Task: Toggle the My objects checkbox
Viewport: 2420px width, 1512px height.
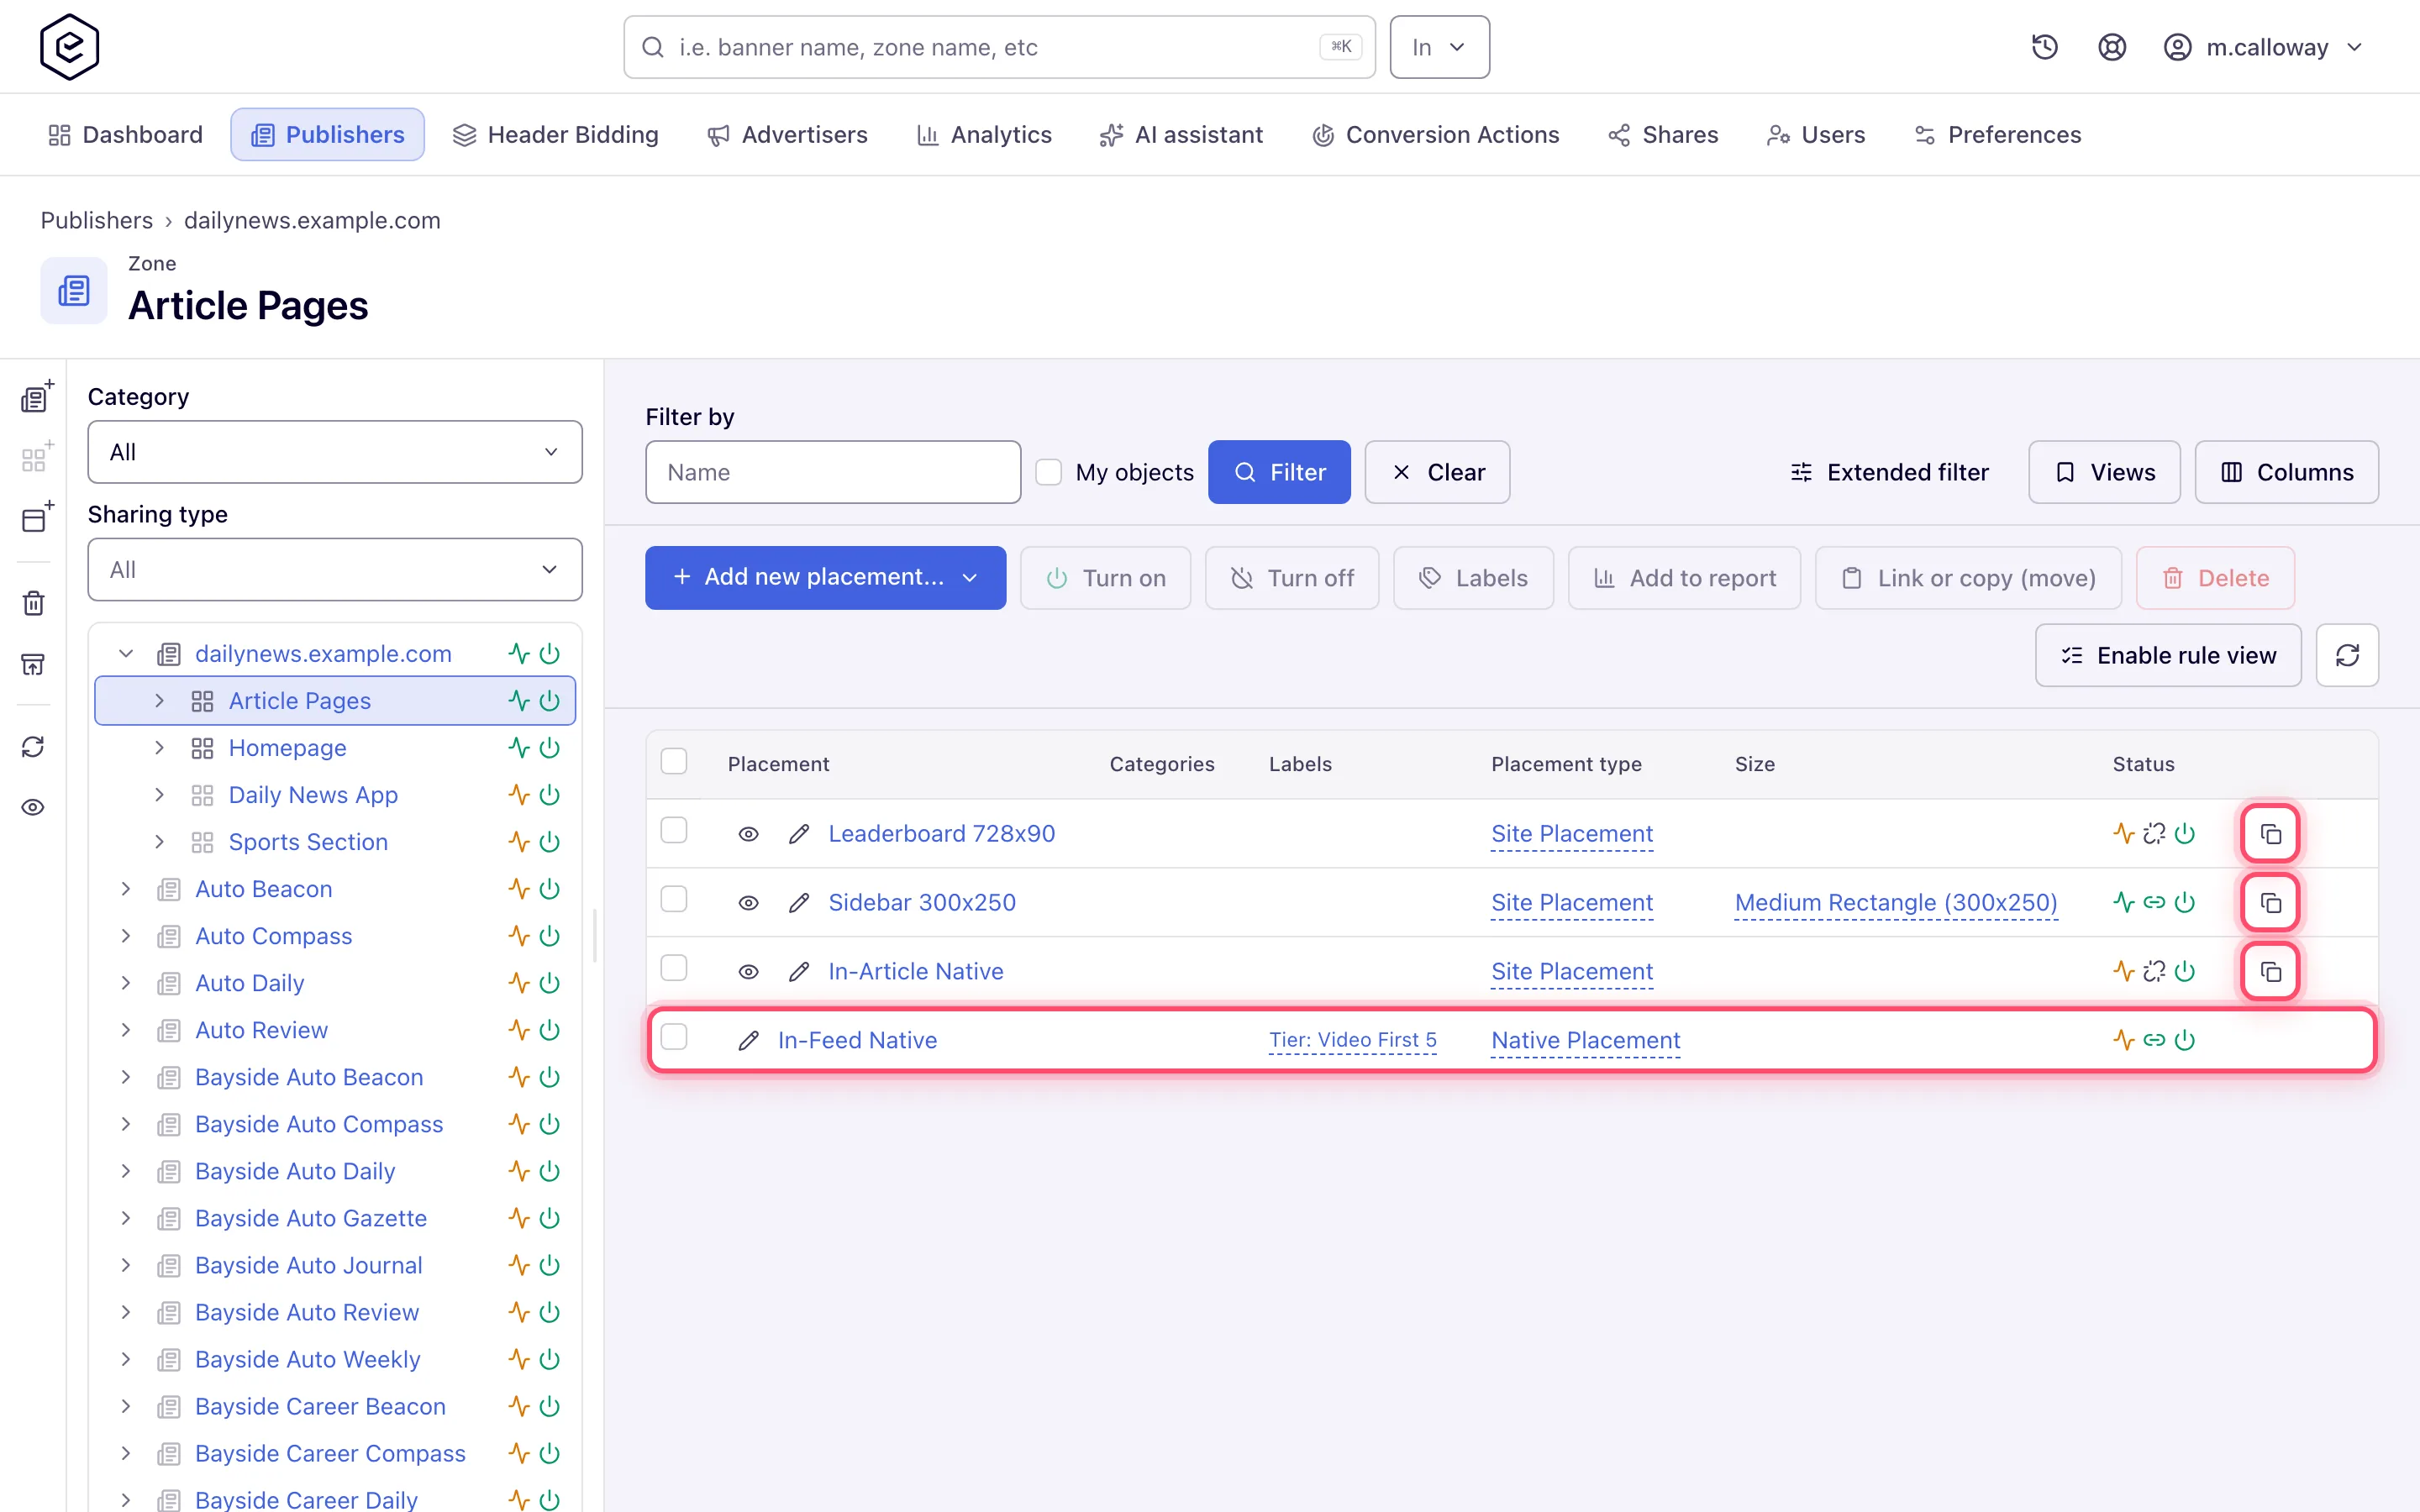Action: [x=1048, y=472]
